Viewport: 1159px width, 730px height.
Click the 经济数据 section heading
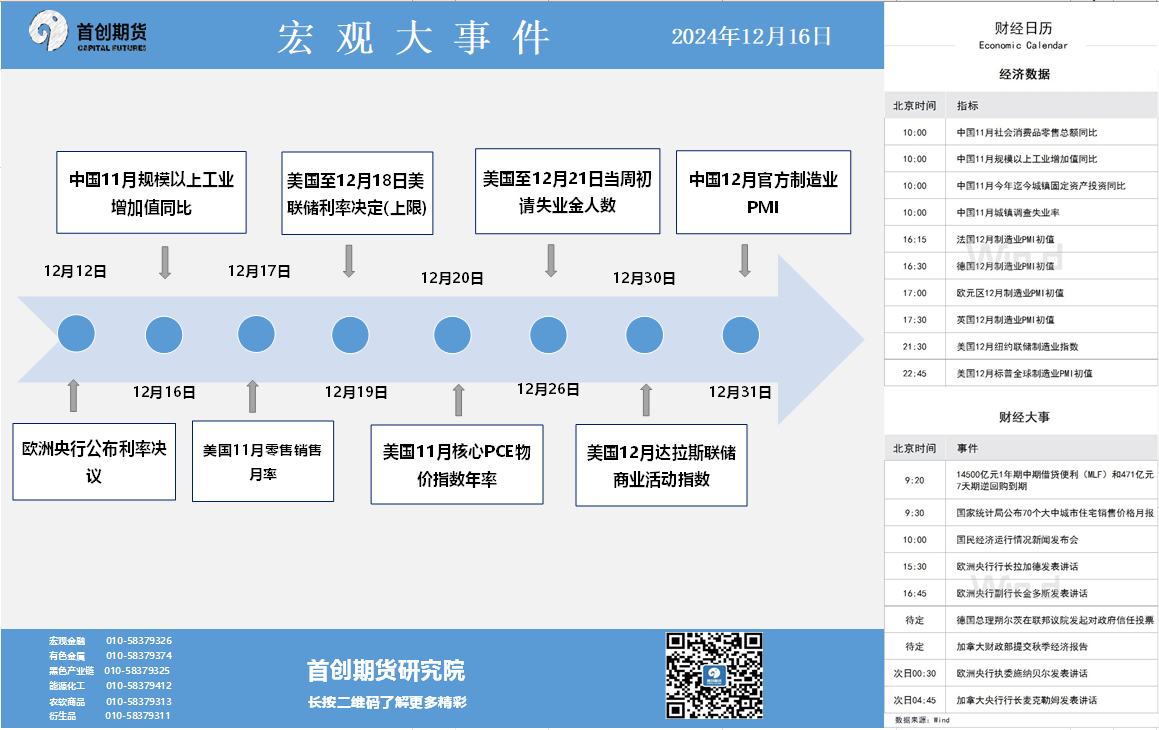point(1024,74)
